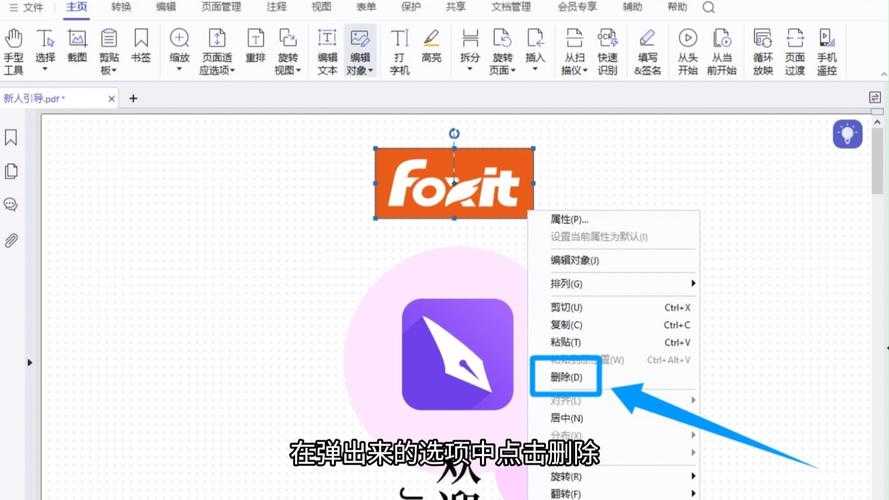Click the lightbulb tips icon
Screen dimensions: 889x500
pyautogui.click(x=847, y=134)
